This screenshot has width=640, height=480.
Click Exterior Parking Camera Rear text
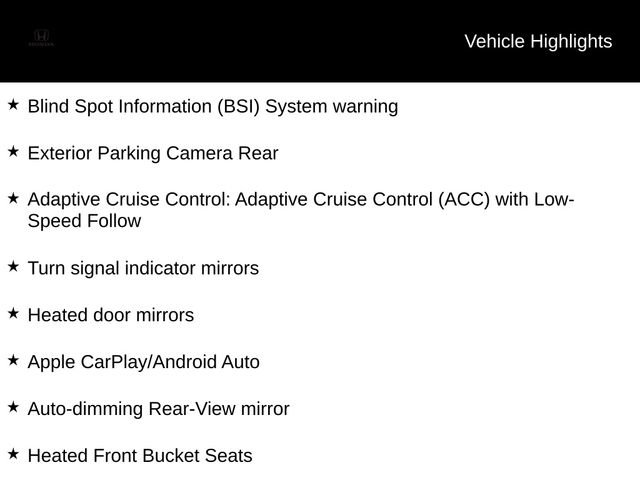point(153,153)
